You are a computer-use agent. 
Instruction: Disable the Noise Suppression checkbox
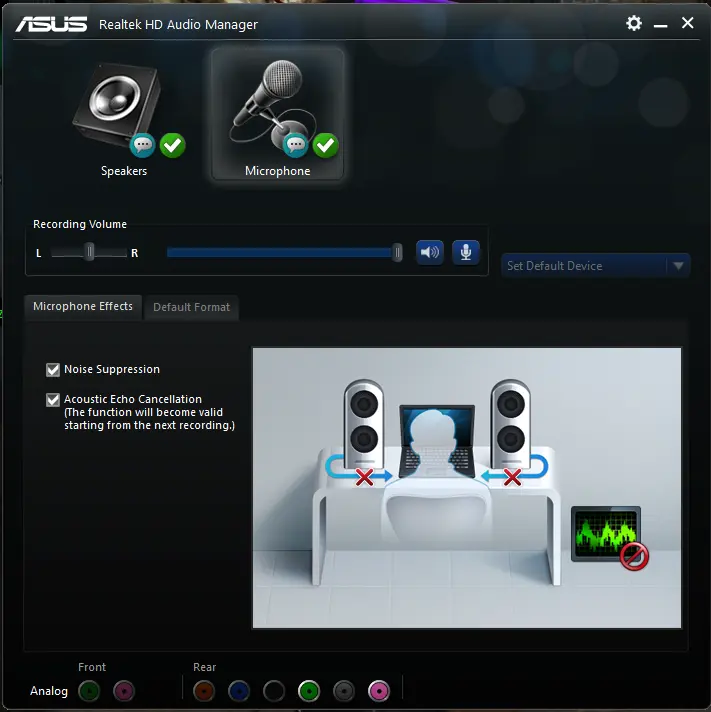53,370
